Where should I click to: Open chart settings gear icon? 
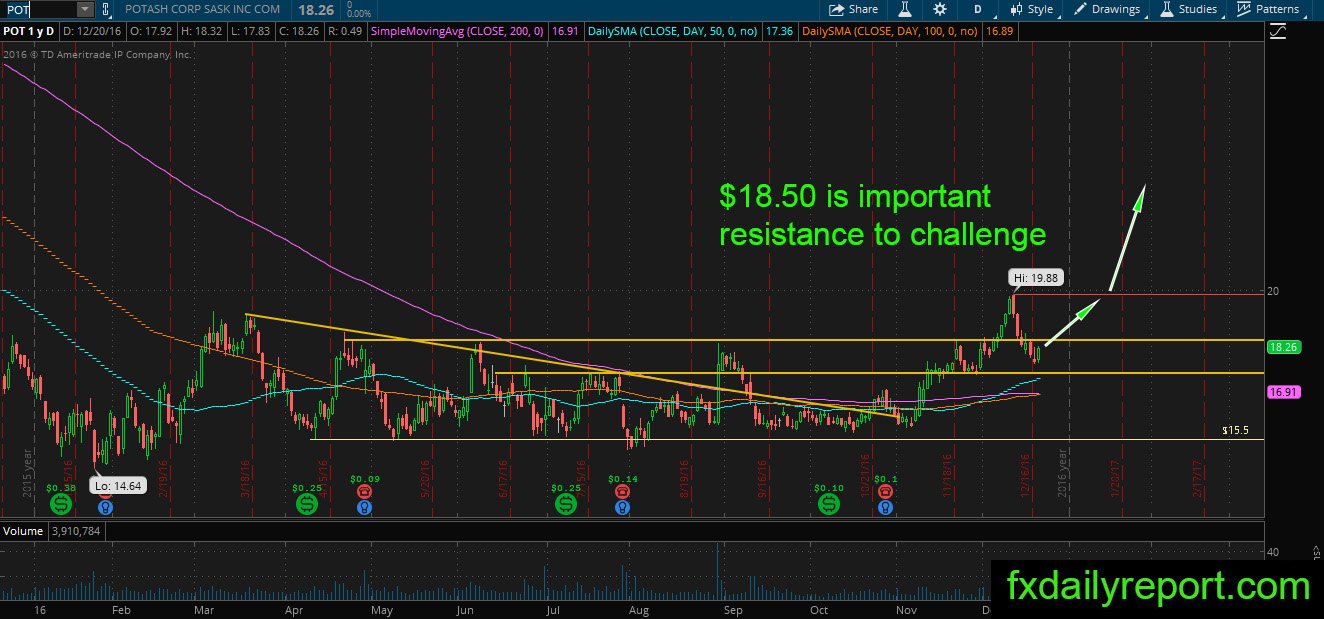(940, 9)
